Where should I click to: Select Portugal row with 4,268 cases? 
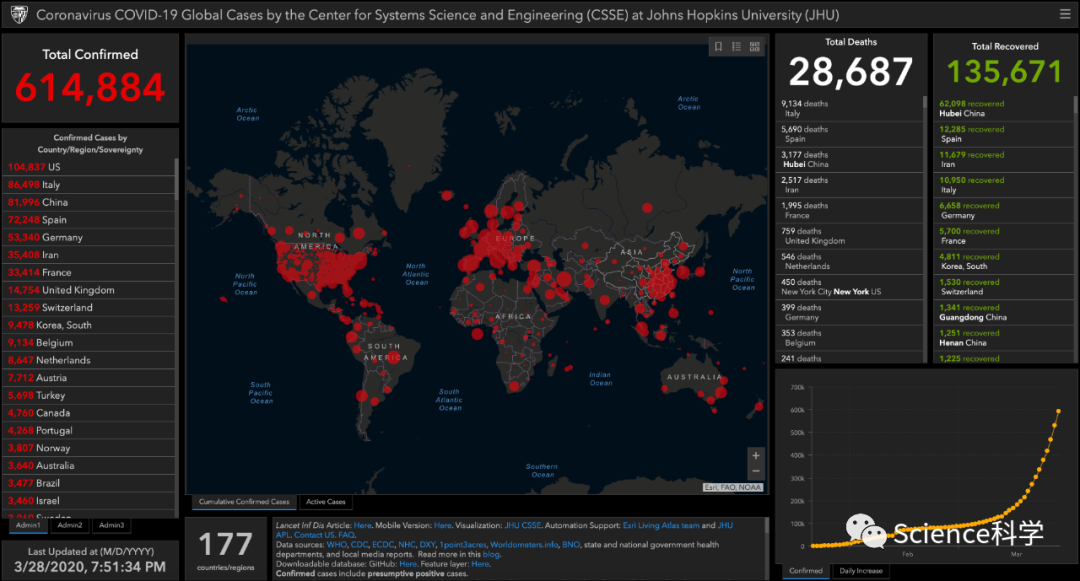(x=89, y=430)
